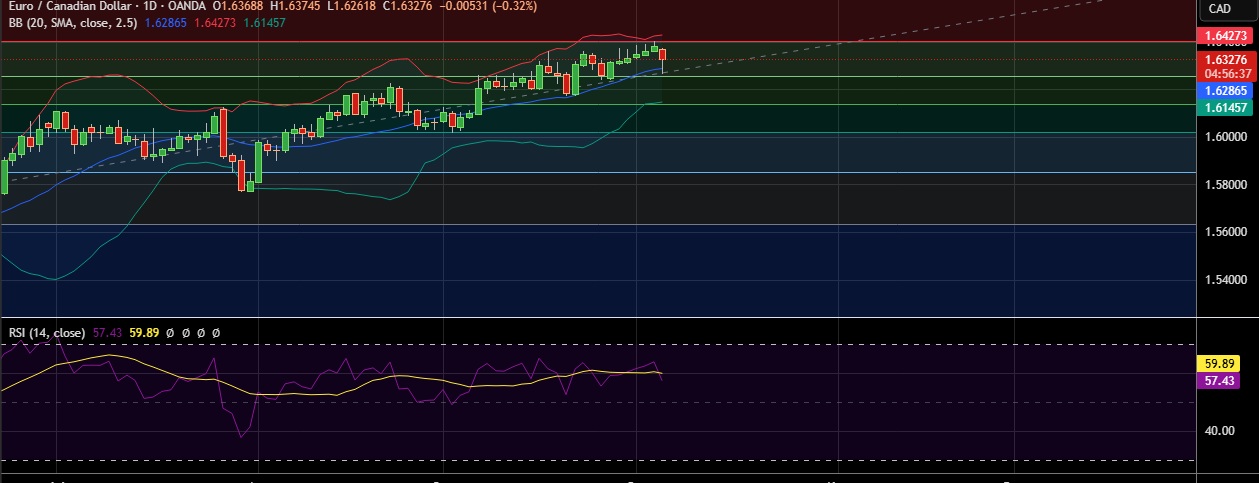Click the 1.60000 price axis level

[x=1224, y=137]
